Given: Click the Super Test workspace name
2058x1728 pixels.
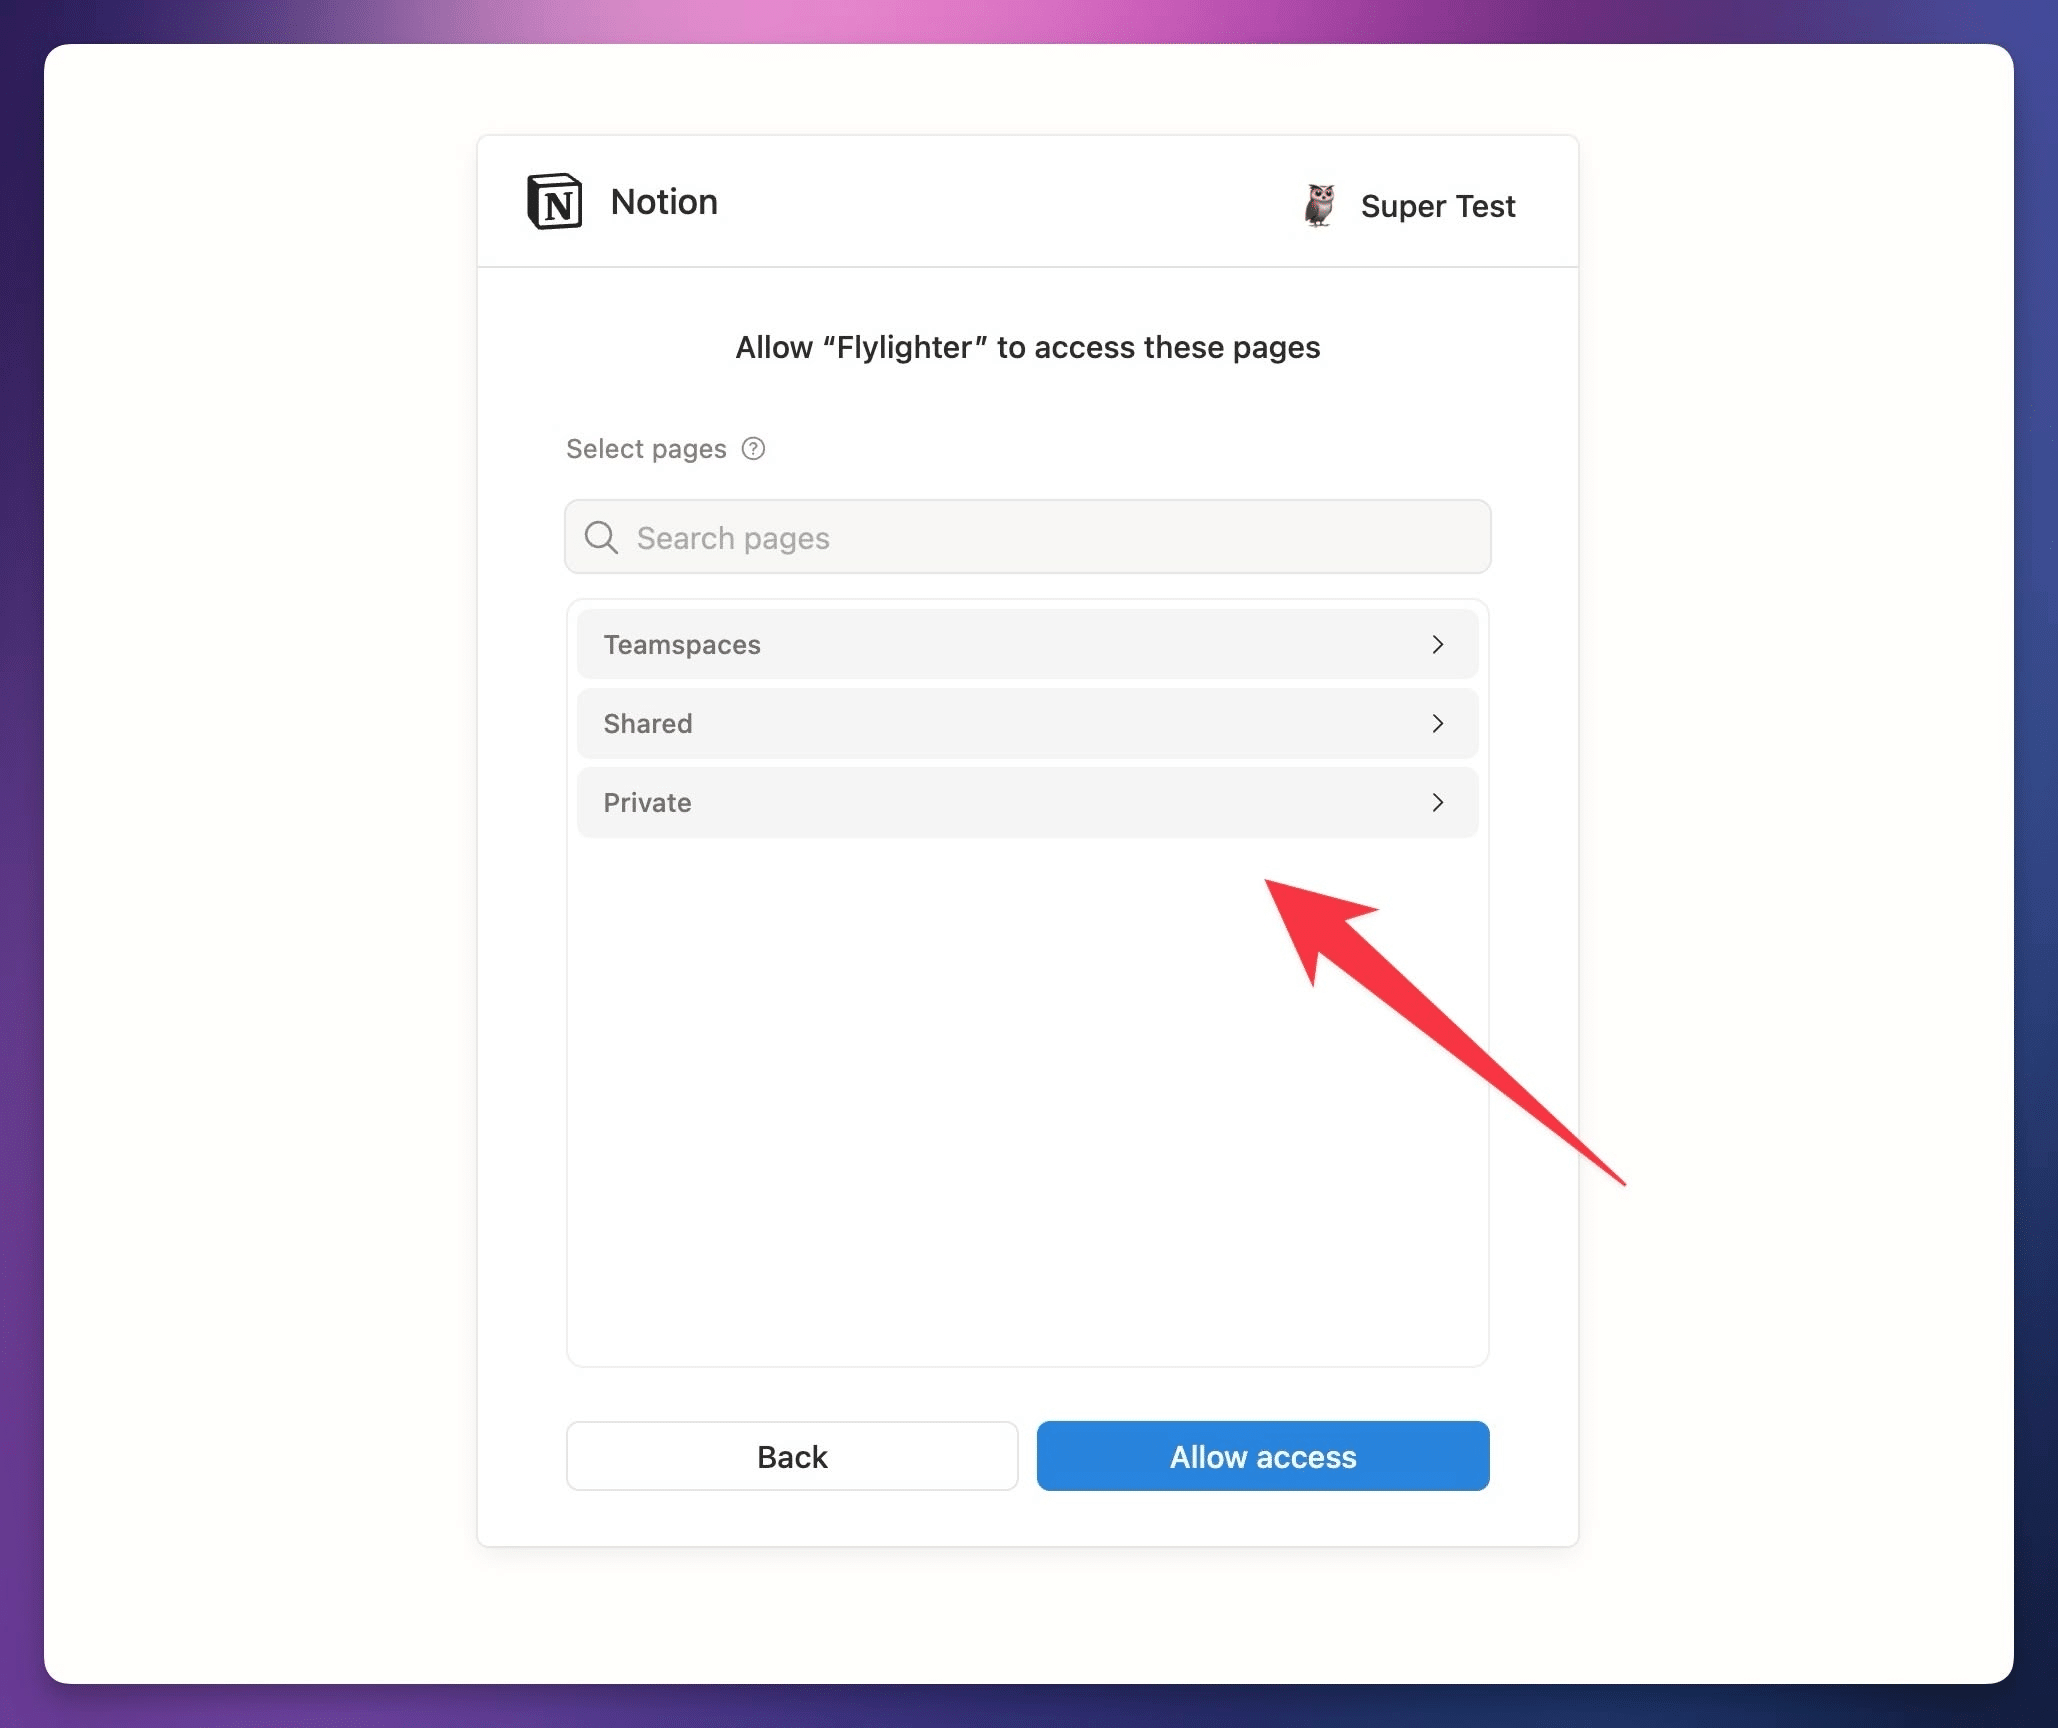Looking at the screenshot, I should point(1437,206).
